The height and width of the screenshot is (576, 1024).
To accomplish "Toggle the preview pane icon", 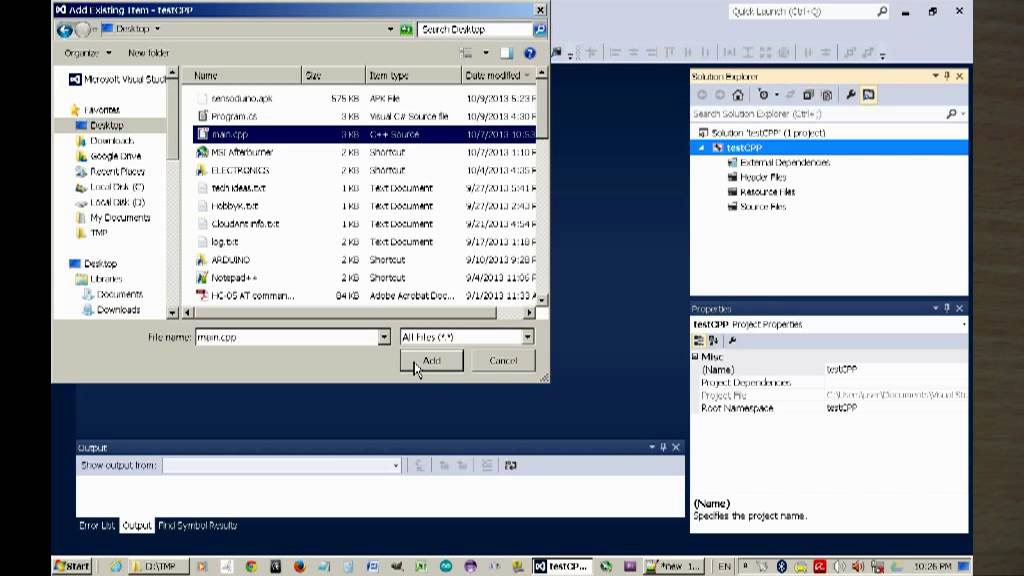I will [506, 53].
